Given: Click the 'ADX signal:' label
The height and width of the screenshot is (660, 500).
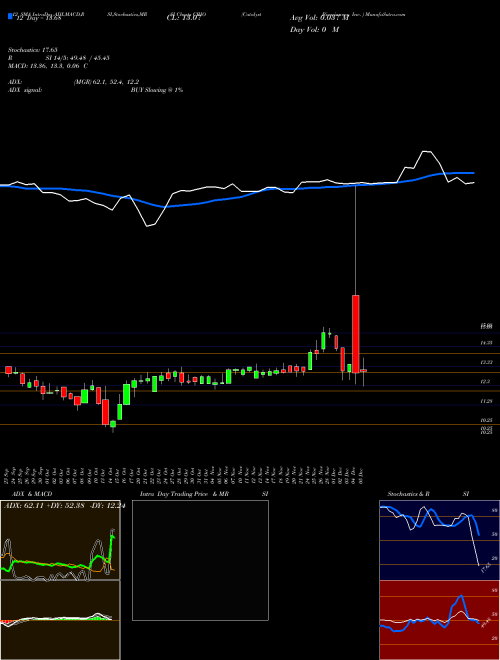Looking at the screenshot, I should point(25,90).
